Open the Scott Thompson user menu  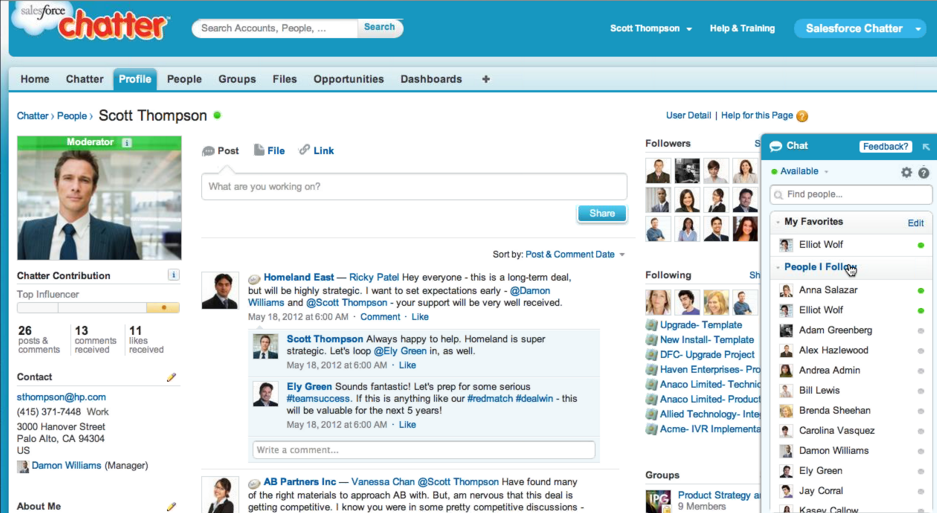[x=651, y=29]
